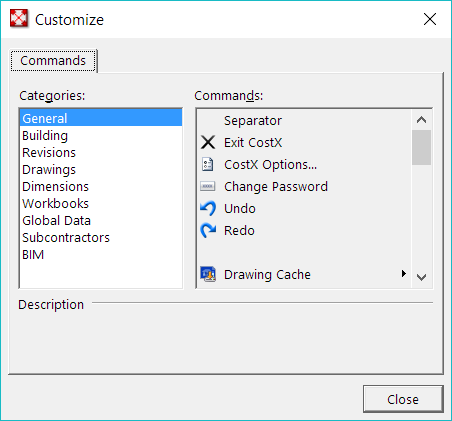The height and width of the screenshot is (421, 452).
Task: Click the Commands list scrollbar thumb
Action: [422, 147]
